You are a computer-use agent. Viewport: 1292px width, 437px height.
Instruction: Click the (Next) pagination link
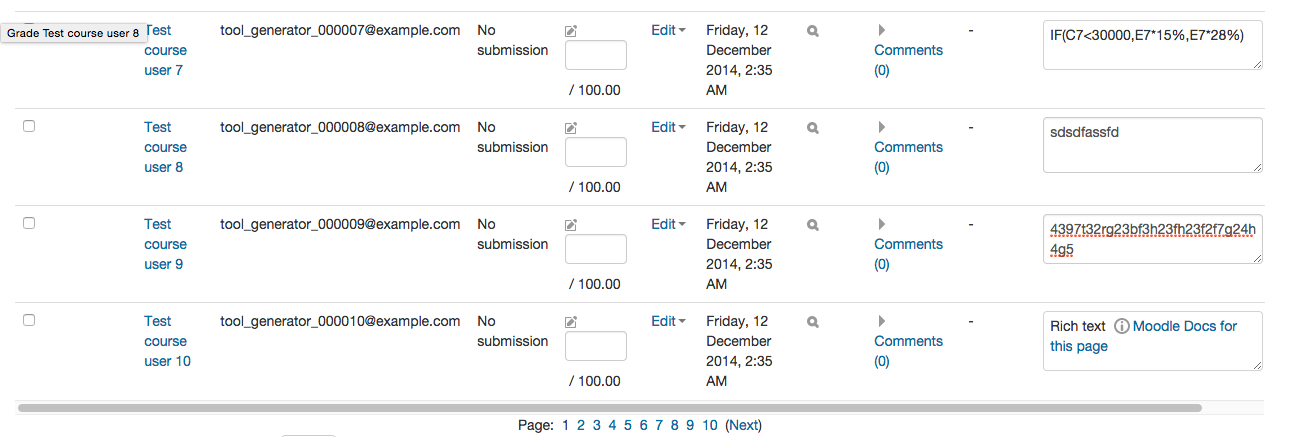tap(743, 425)
